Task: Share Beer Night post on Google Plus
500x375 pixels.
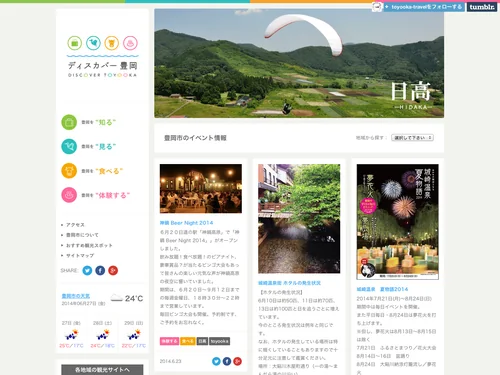Action: click(x=238, y=361)
